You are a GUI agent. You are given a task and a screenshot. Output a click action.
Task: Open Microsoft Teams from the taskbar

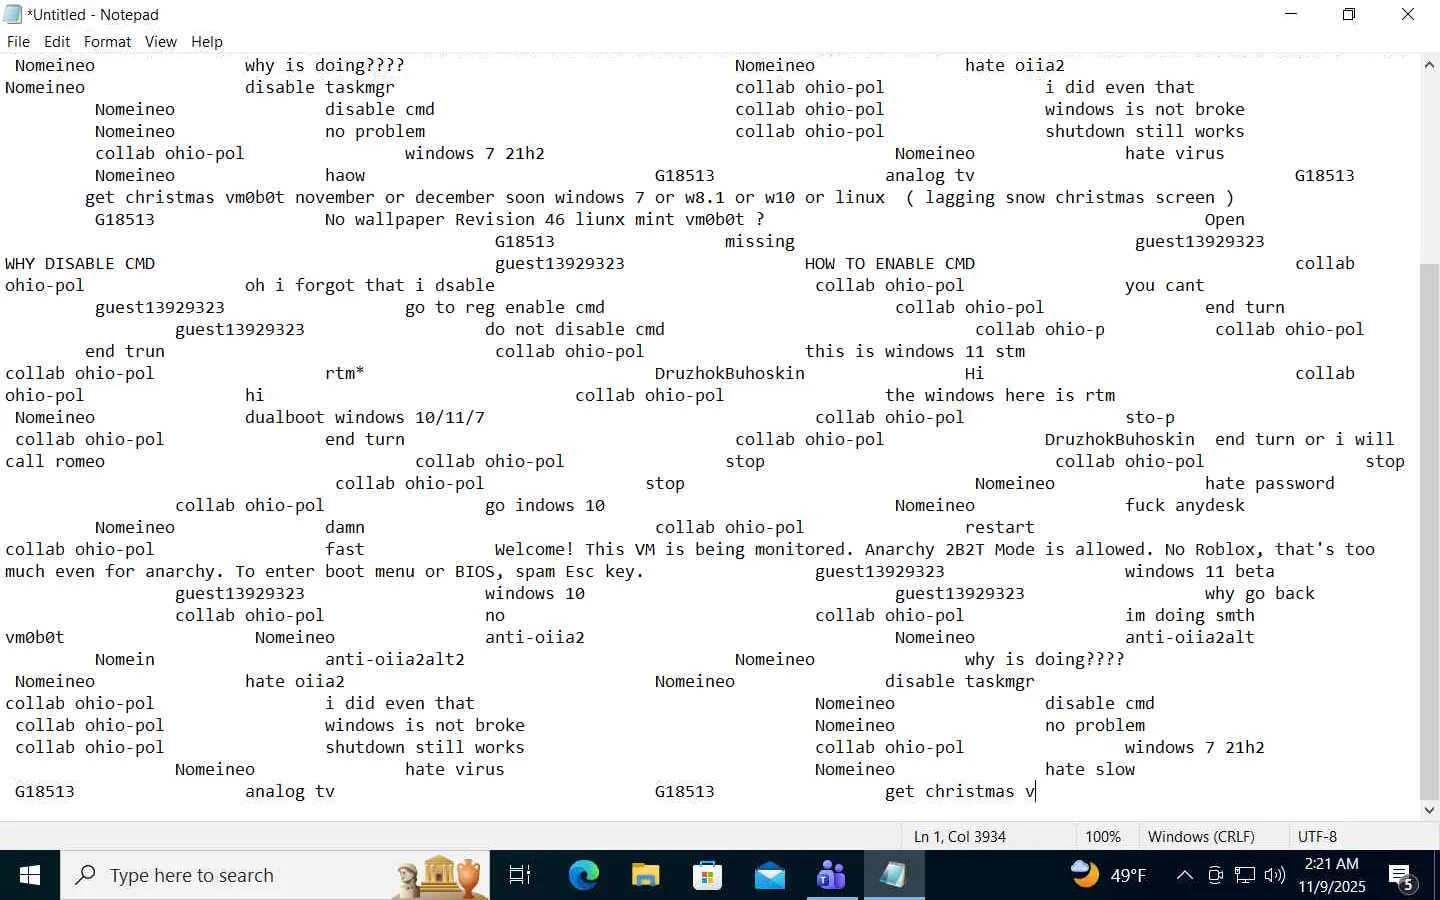click(x=832, y=876)
